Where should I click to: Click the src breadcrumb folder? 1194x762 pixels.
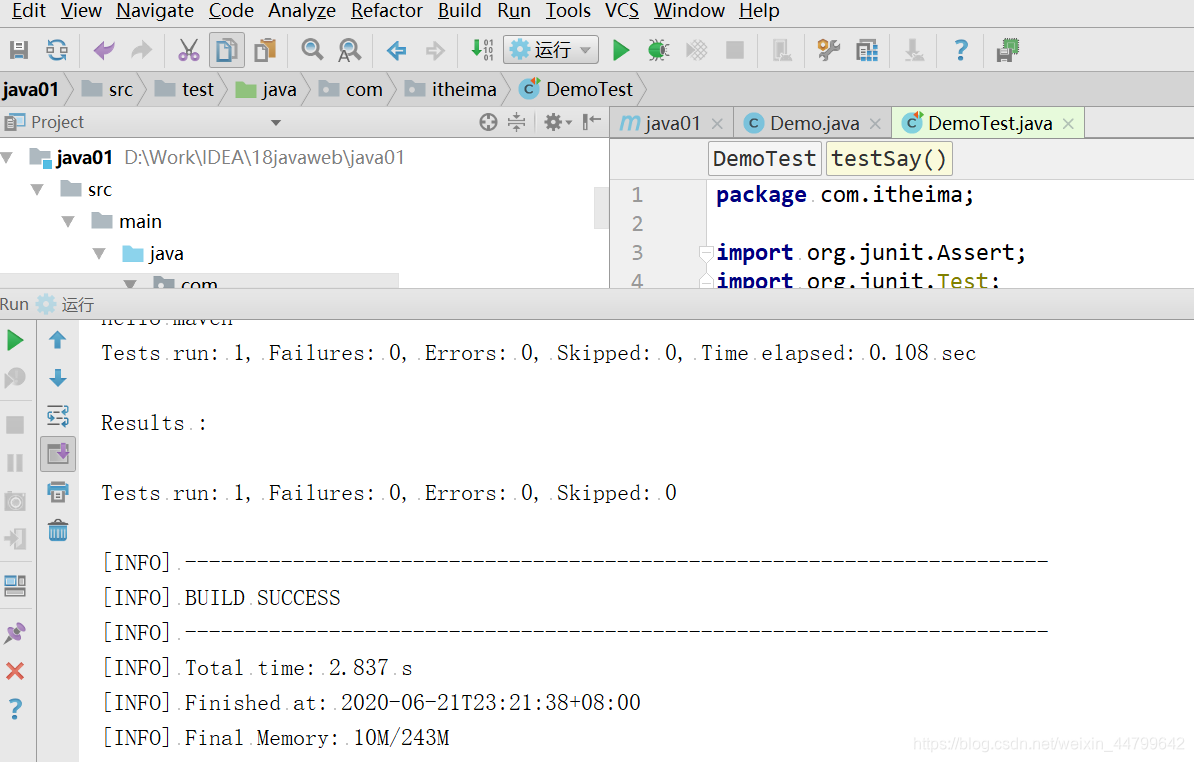[x=107, y=90]
